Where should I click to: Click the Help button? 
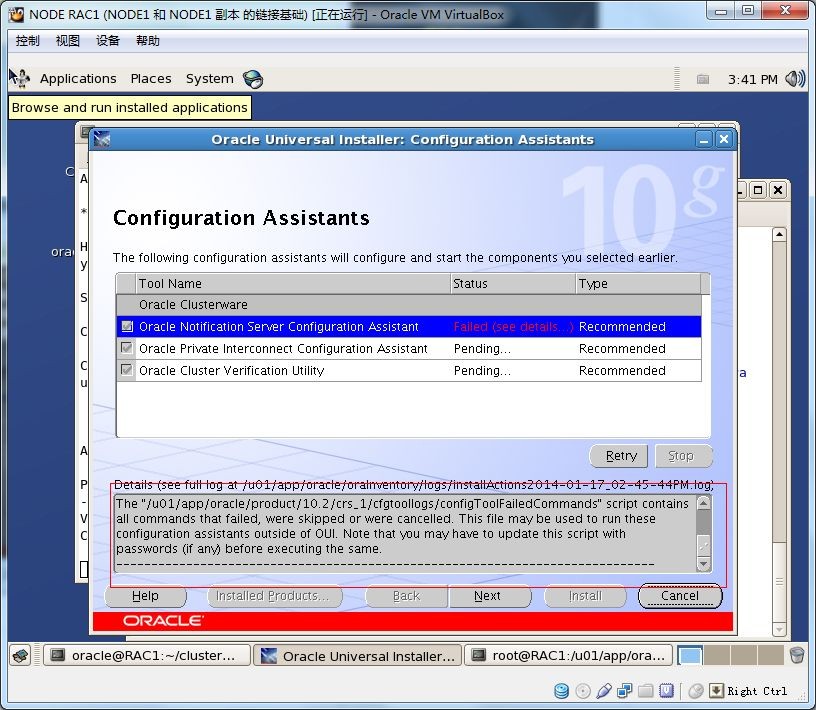click(x=145, y=596)
